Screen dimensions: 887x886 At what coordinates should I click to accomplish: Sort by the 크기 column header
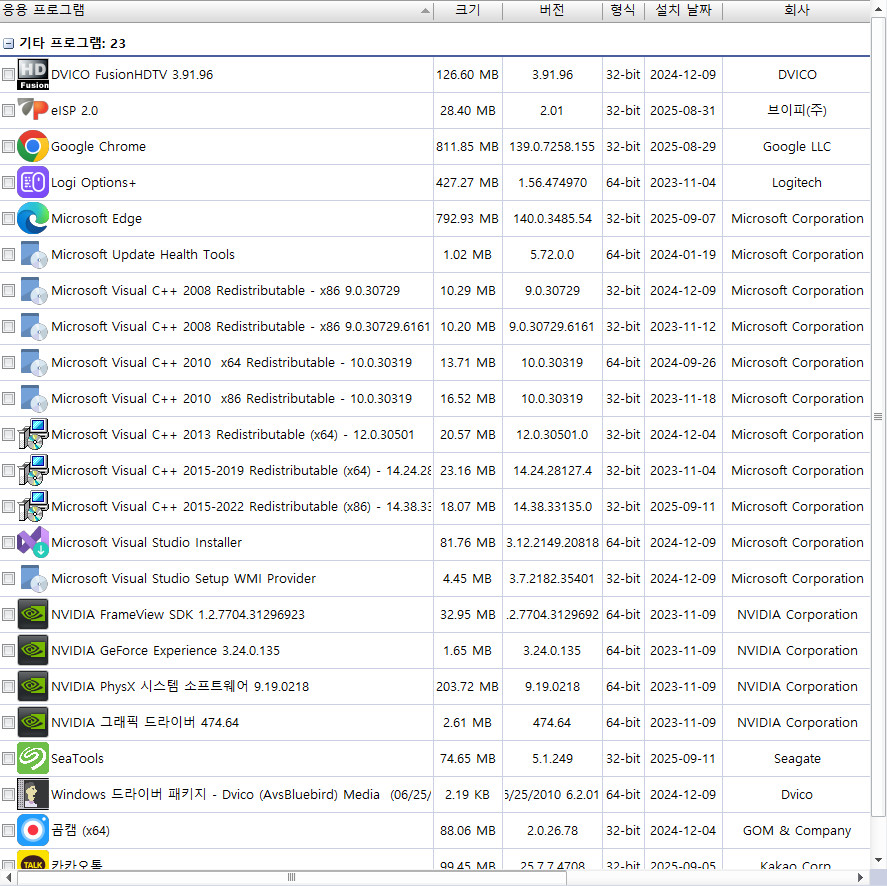click(468, 11)
